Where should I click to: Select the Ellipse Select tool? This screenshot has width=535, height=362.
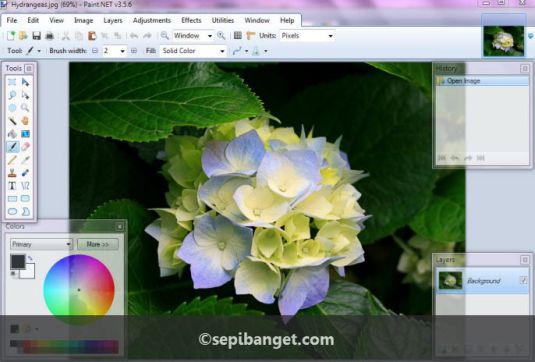[12, 108]
